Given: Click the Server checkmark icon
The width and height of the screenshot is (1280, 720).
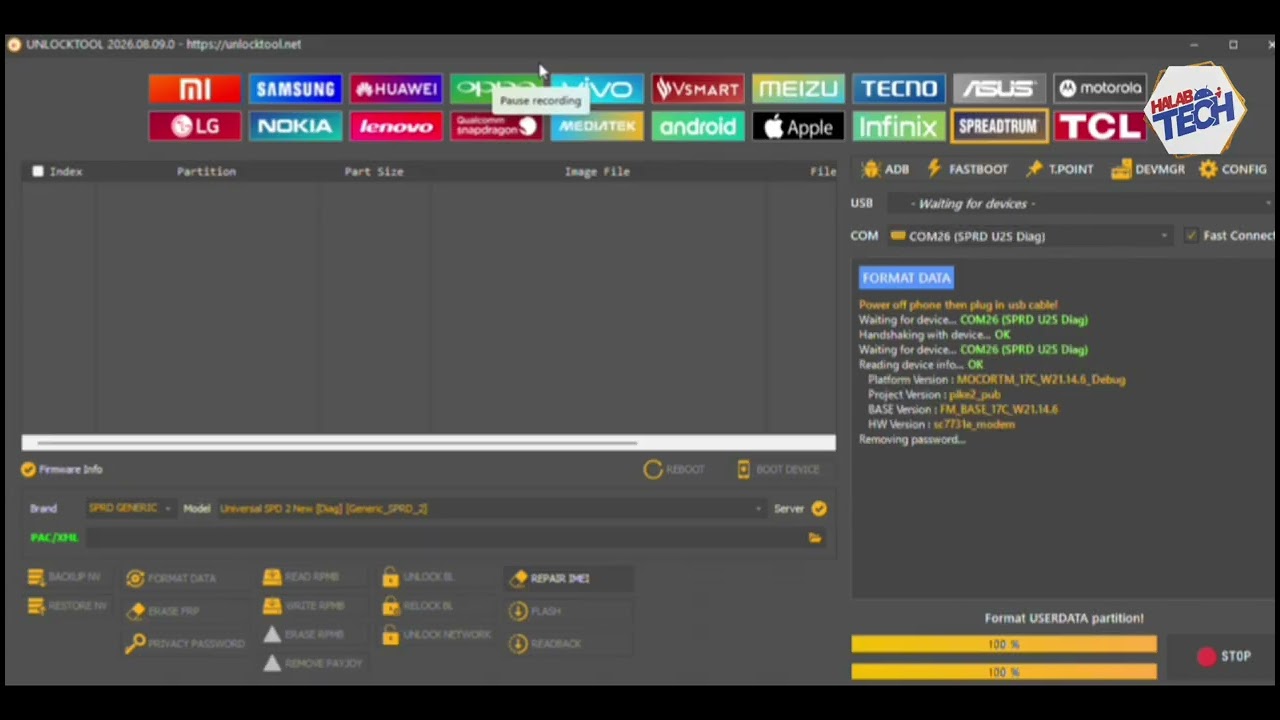Looking at the screenshot, I should [x=819, y=508].
